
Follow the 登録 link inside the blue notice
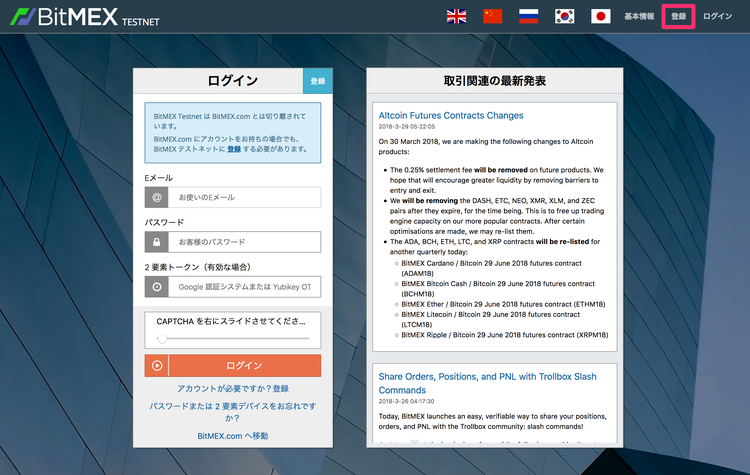point(234,149)
